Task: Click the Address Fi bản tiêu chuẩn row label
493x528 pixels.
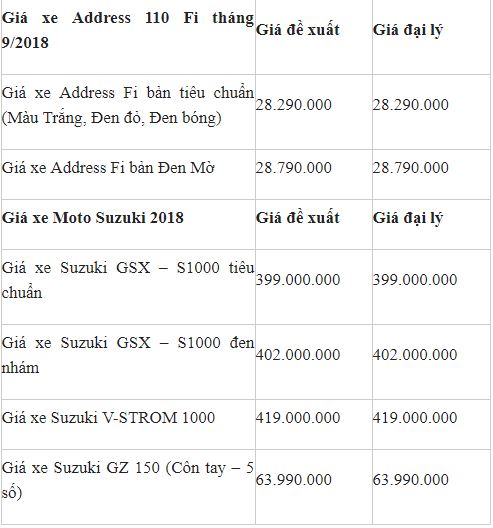Action: pos(128,105)
